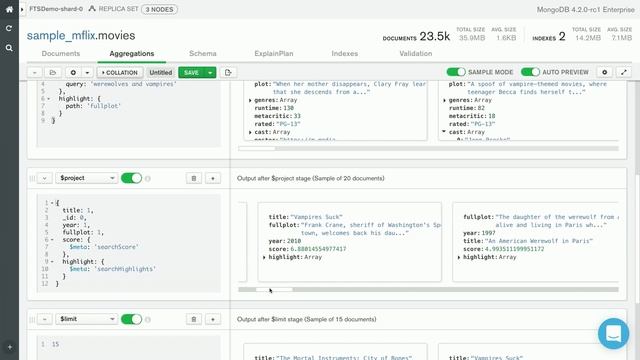Open the Validation tab
This screenshot has width=640, height=360.
[x=416, y=53]
